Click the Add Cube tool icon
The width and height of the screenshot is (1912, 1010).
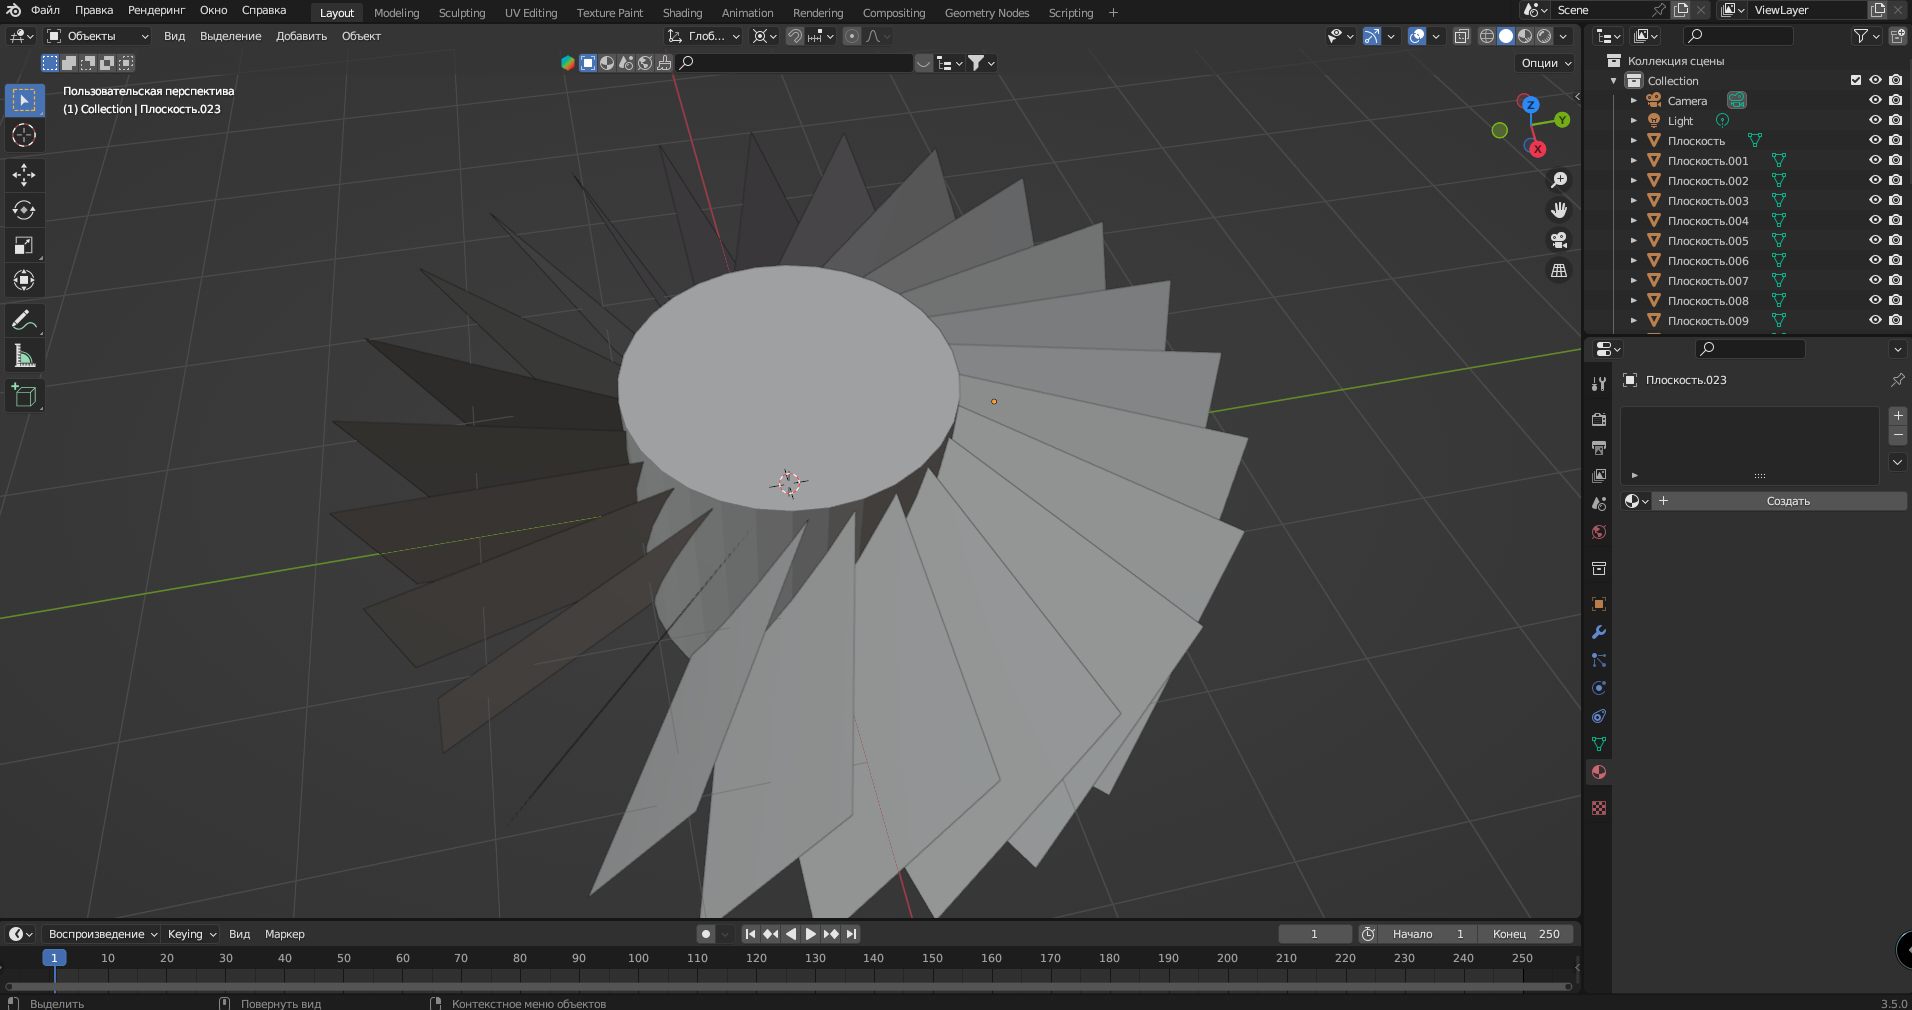click(24, 396)
